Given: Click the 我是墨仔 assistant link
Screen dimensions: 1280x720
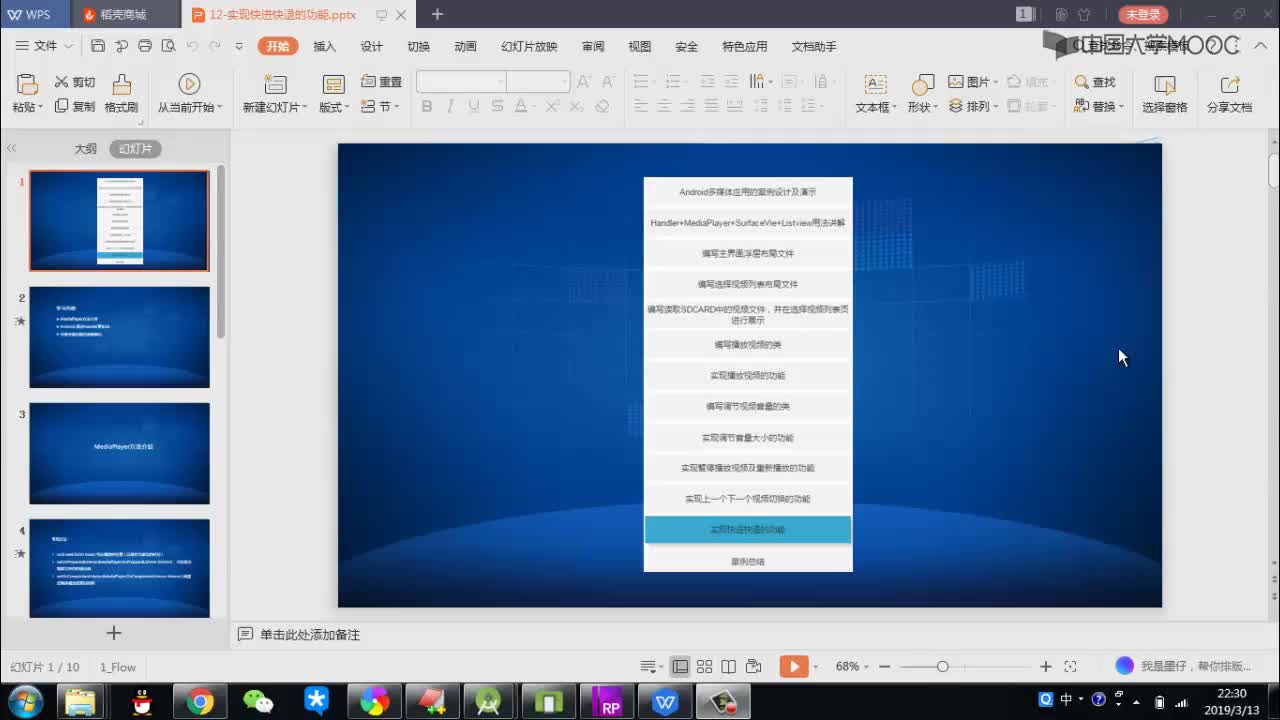Looking at the screenshot, I should [1185, 666].
